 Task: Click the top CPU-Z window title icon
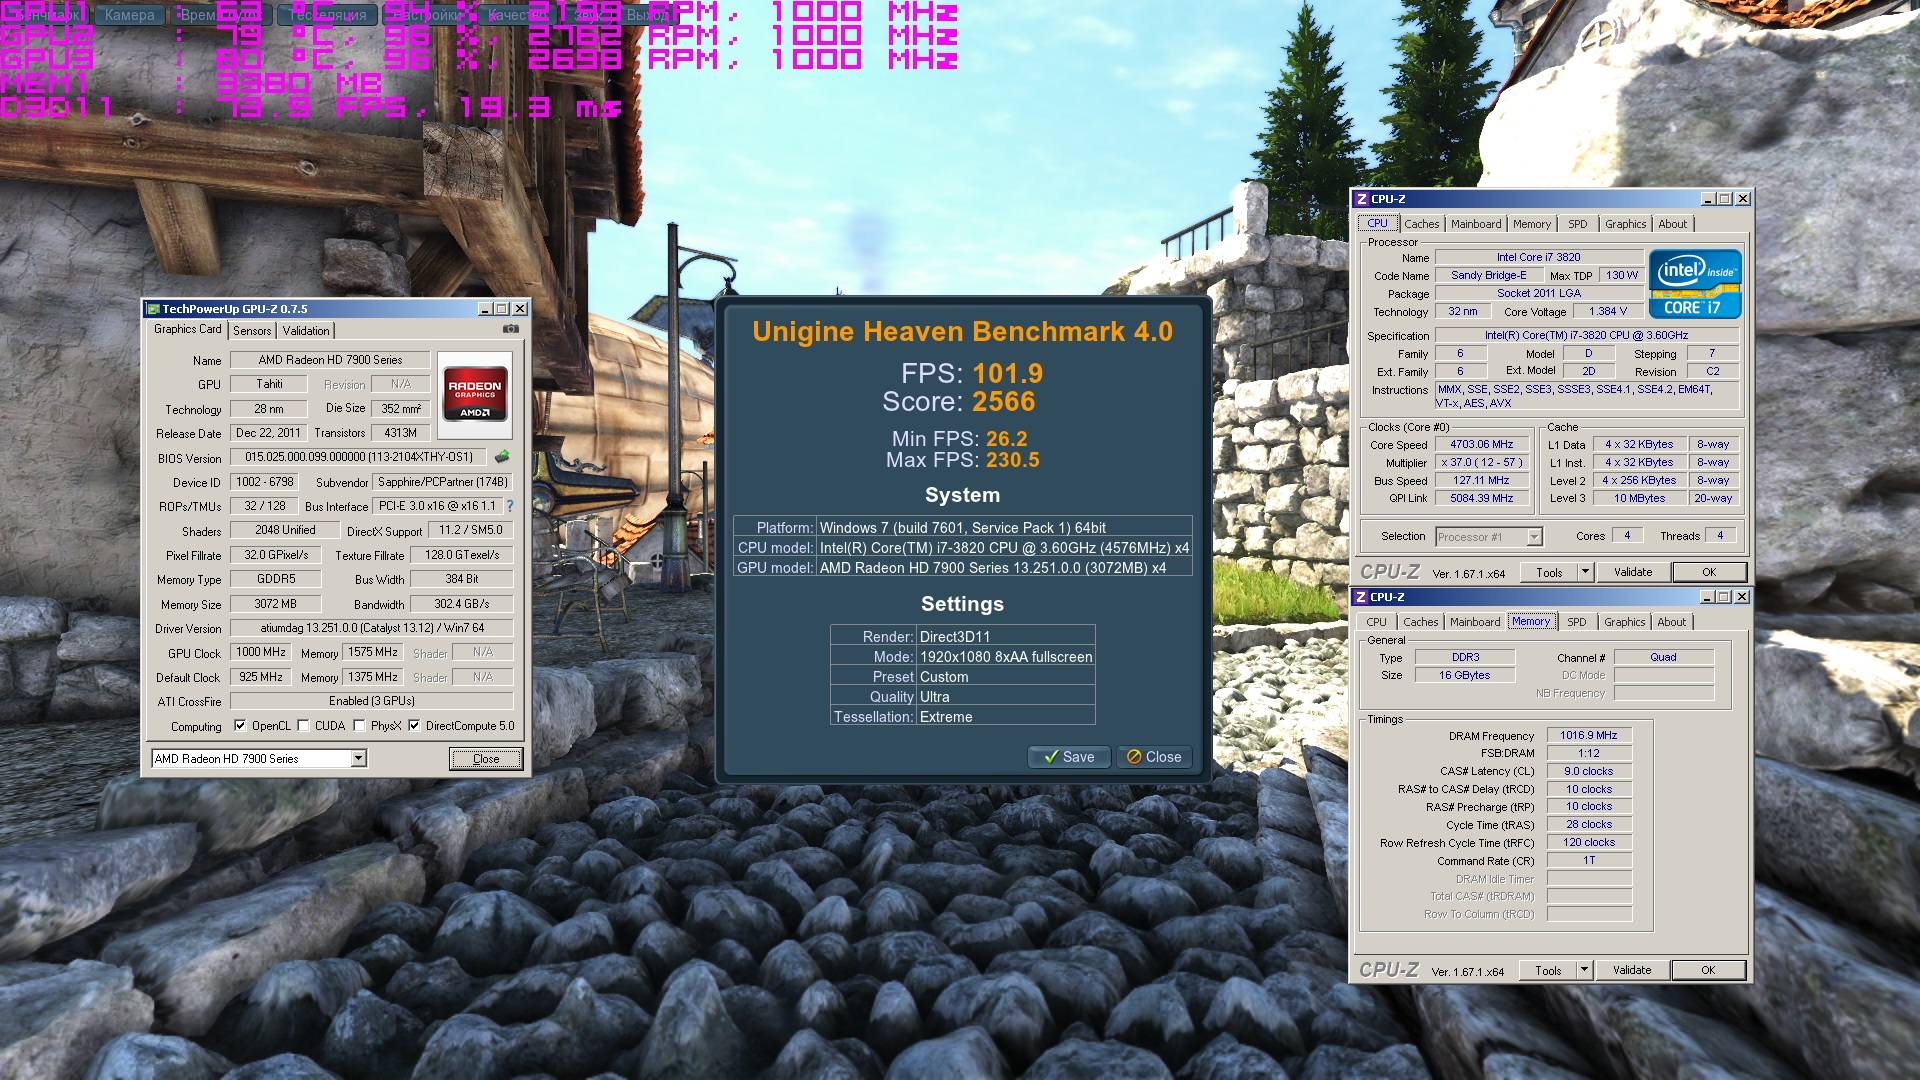(x=1362, y=199)
